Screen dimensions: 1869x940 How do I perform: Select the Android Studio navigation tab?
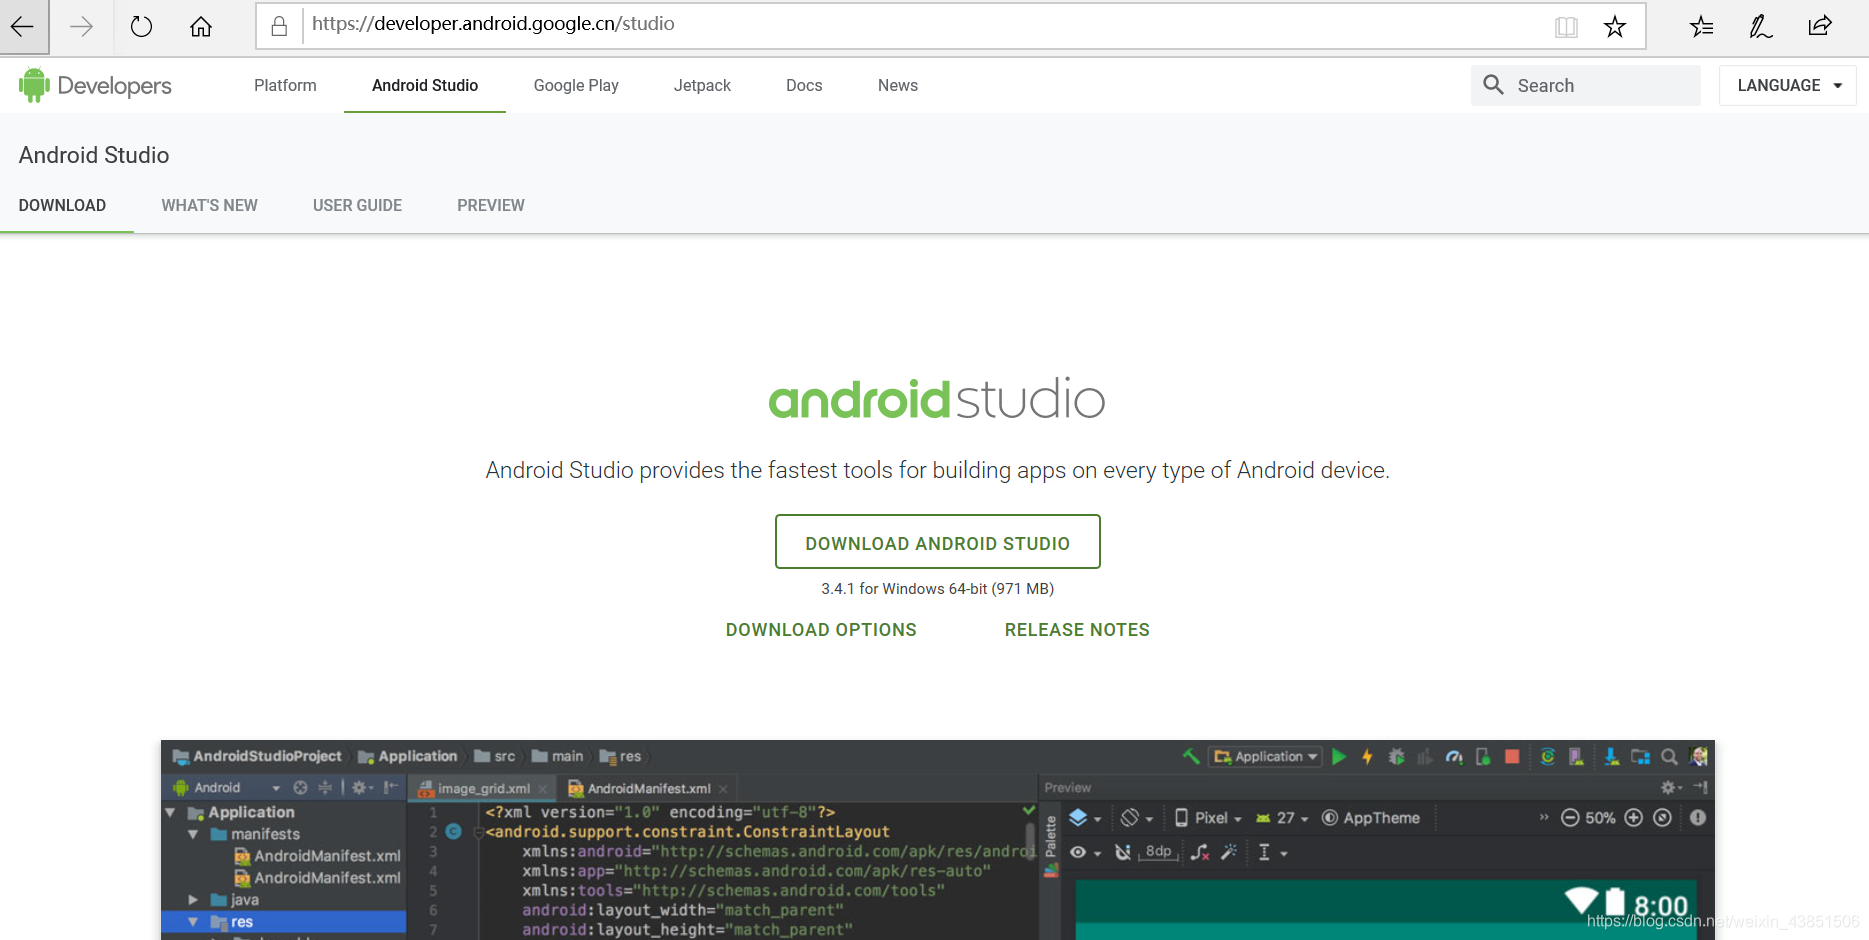425,86
